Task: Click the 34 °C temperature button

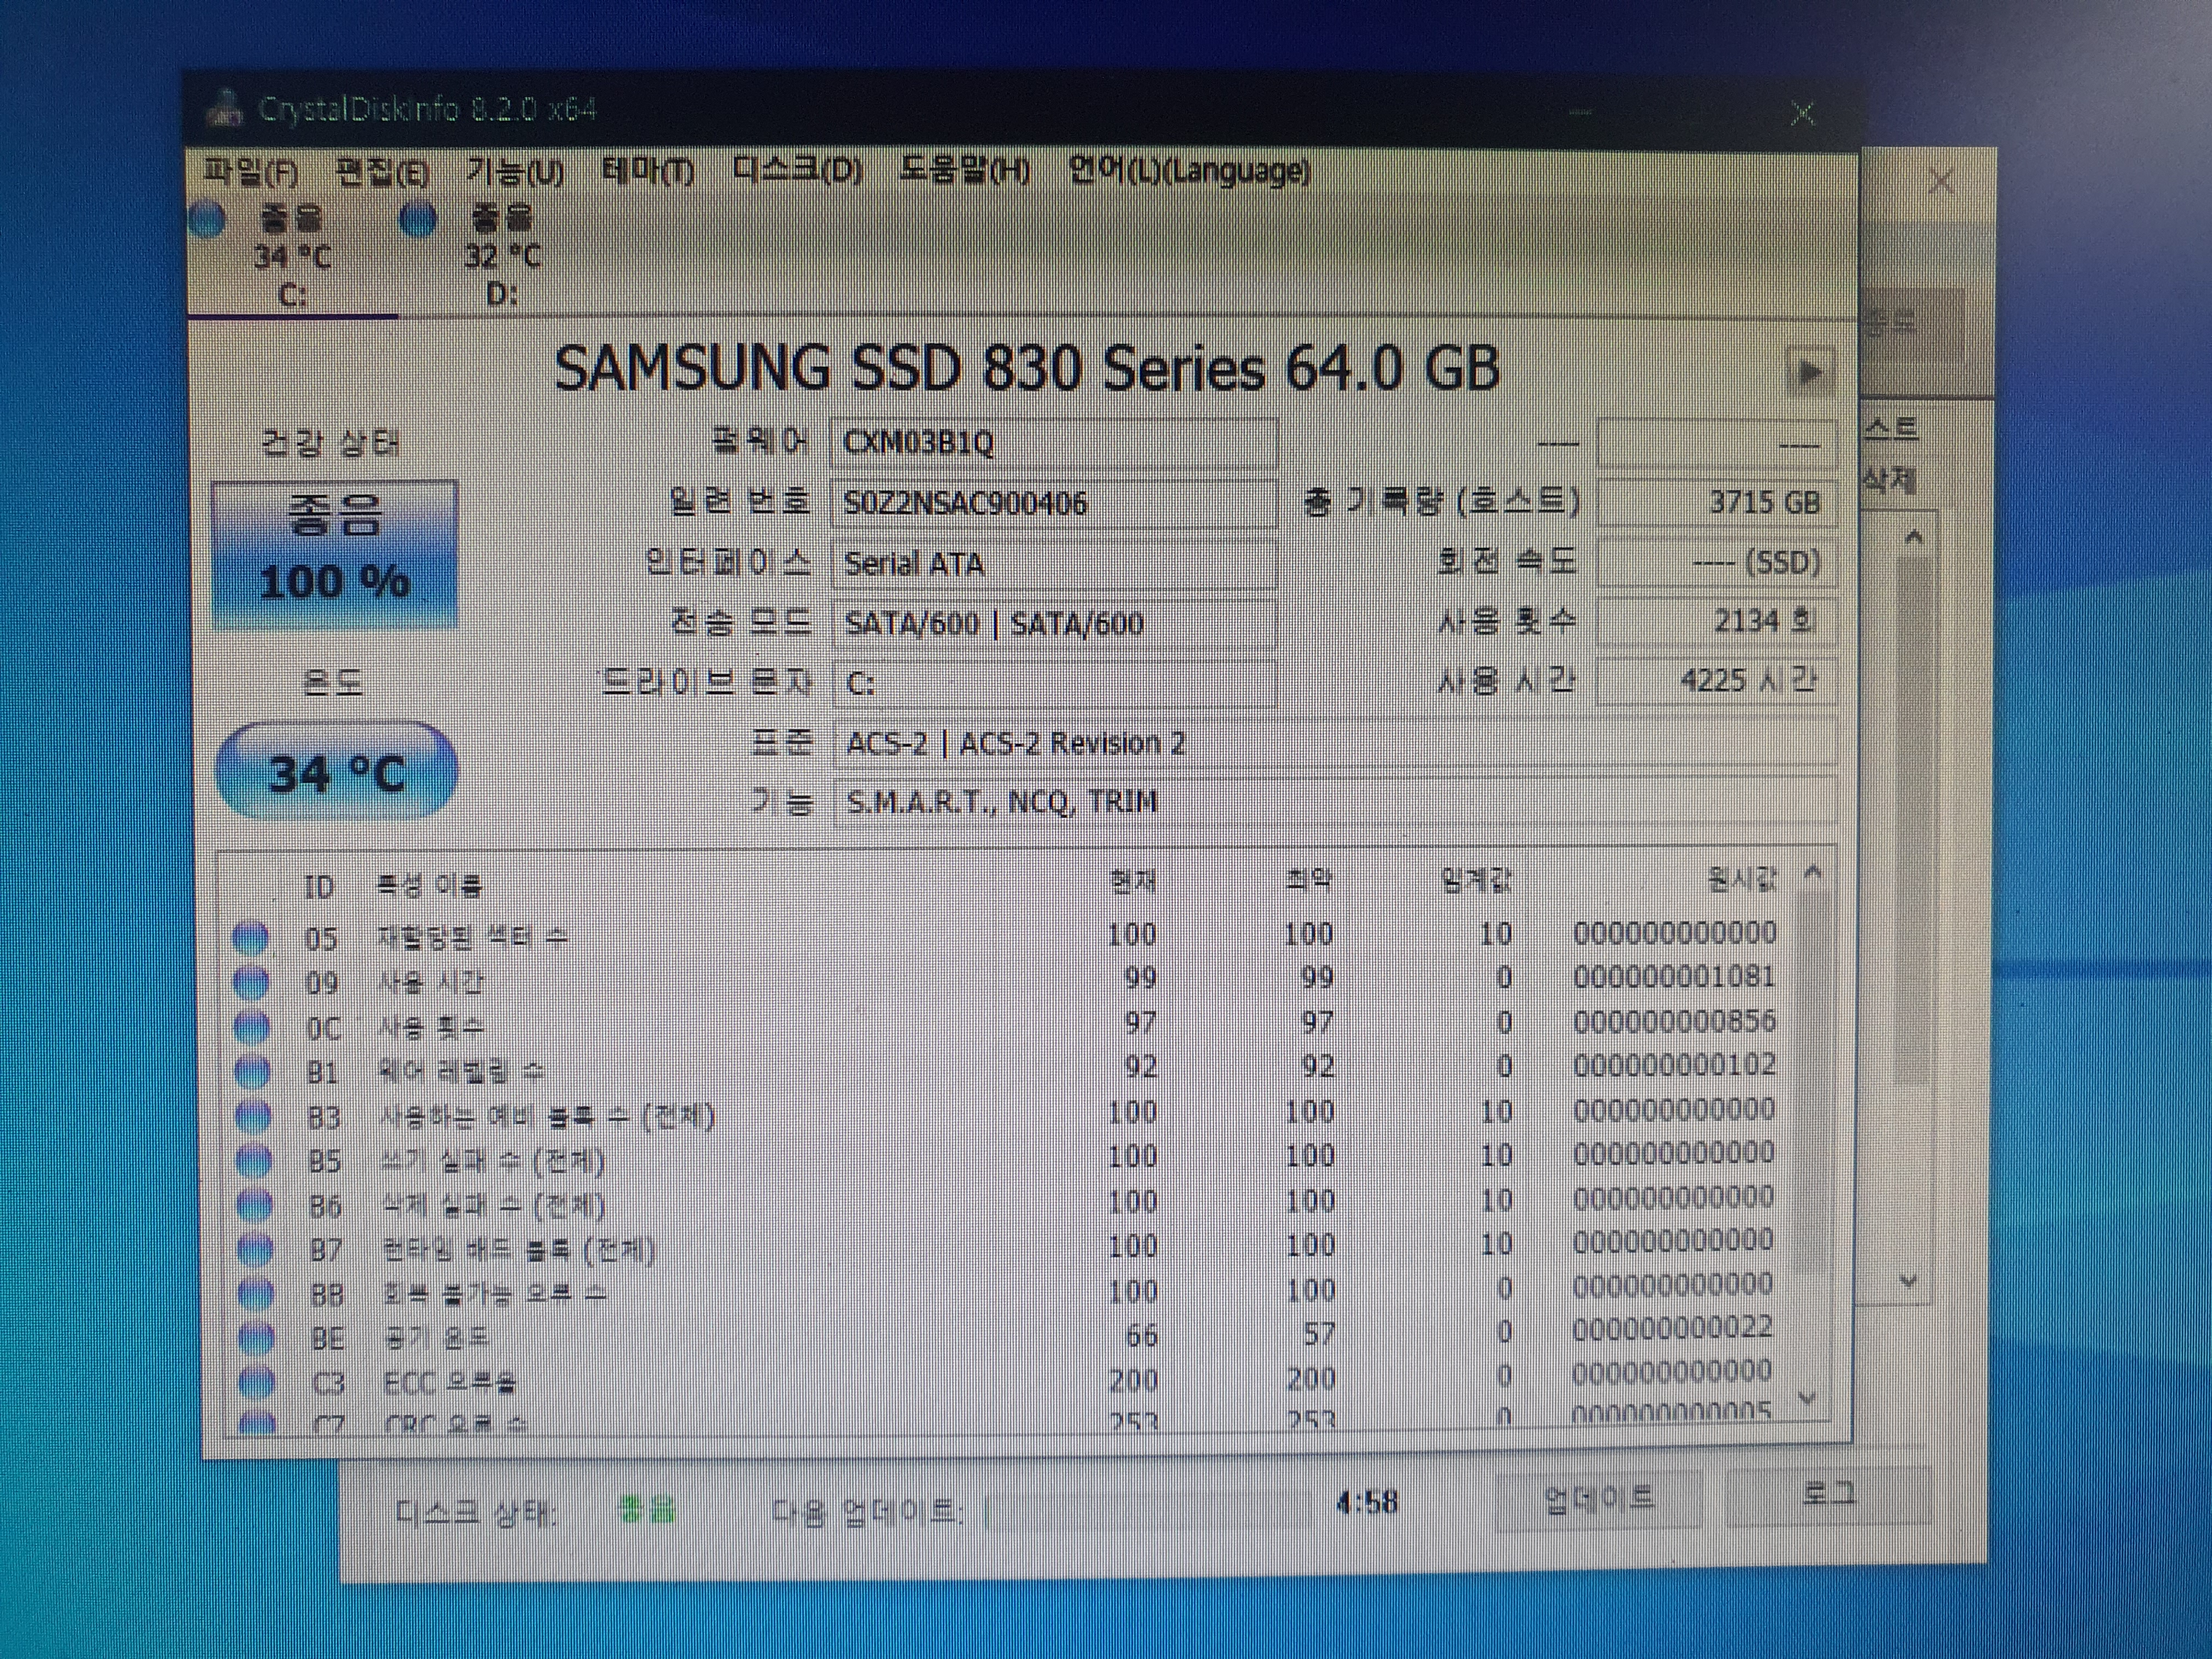Action: (x=336, y=772)
